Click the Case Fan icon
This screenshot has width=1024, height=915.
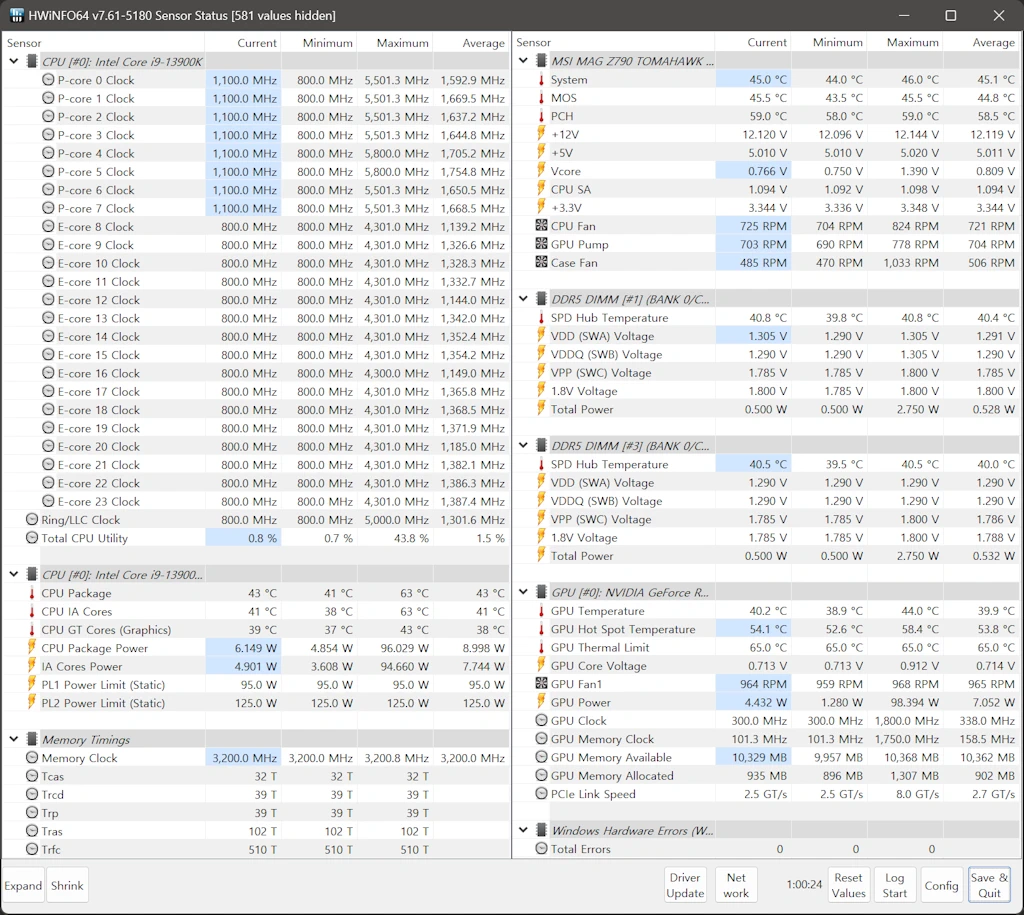(541, 263)
